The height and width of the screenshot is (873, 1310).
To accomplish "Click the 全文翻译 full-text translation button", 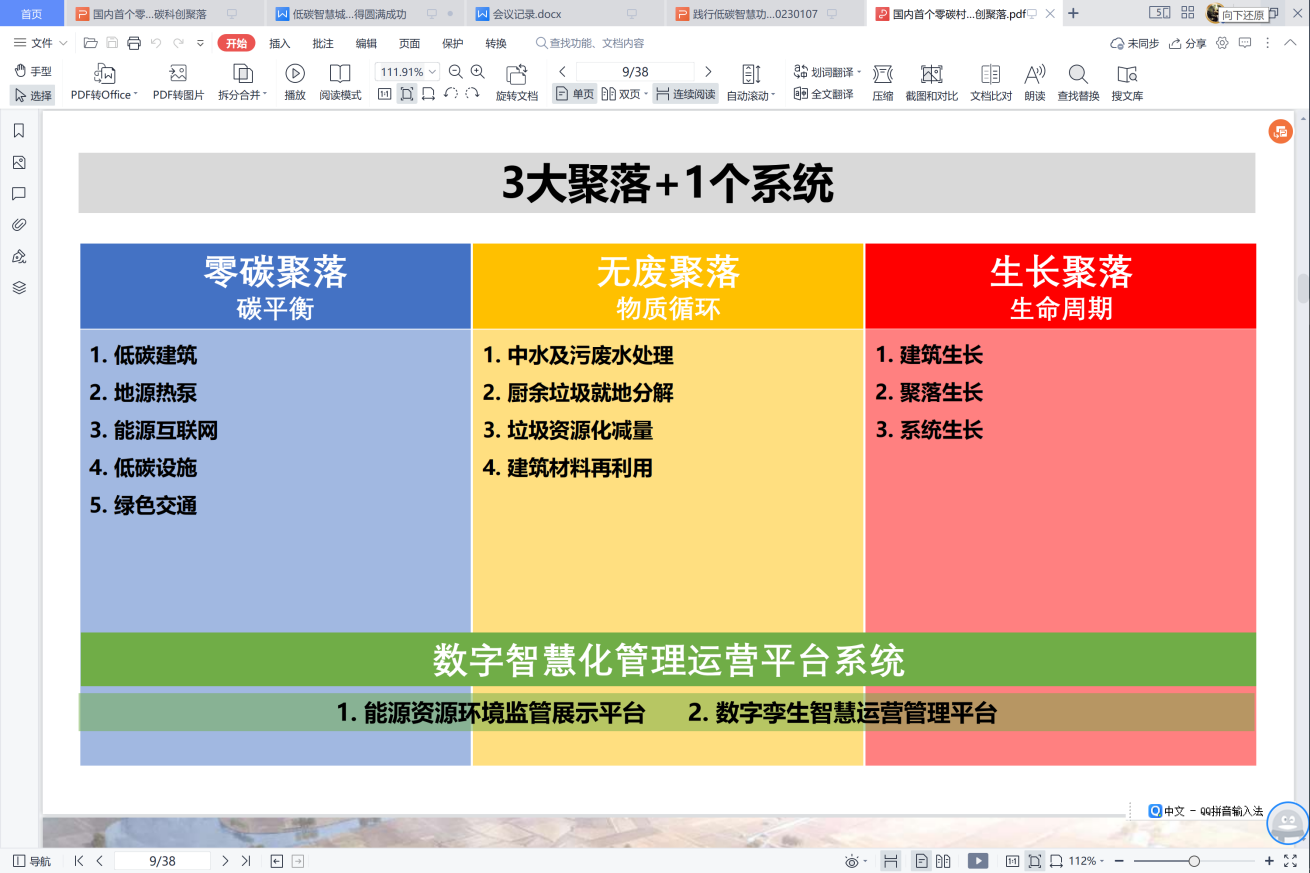I will tap(823, 94).
